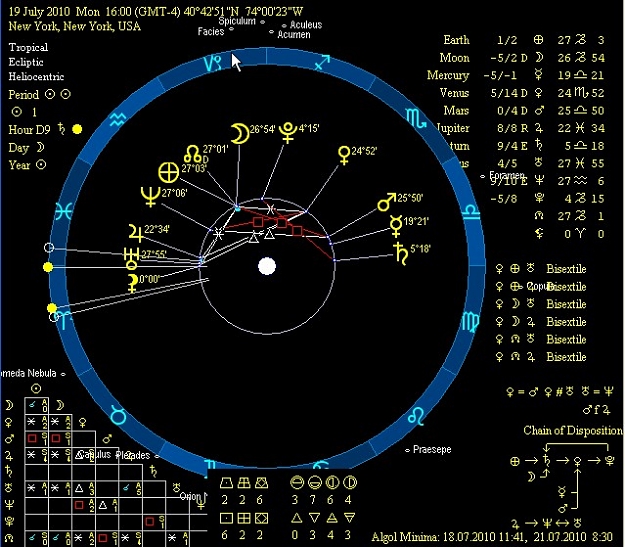Select the Uranus glyph at 27°55' in chart
This screenshot has height=547, width=625.
pos(132,258)
